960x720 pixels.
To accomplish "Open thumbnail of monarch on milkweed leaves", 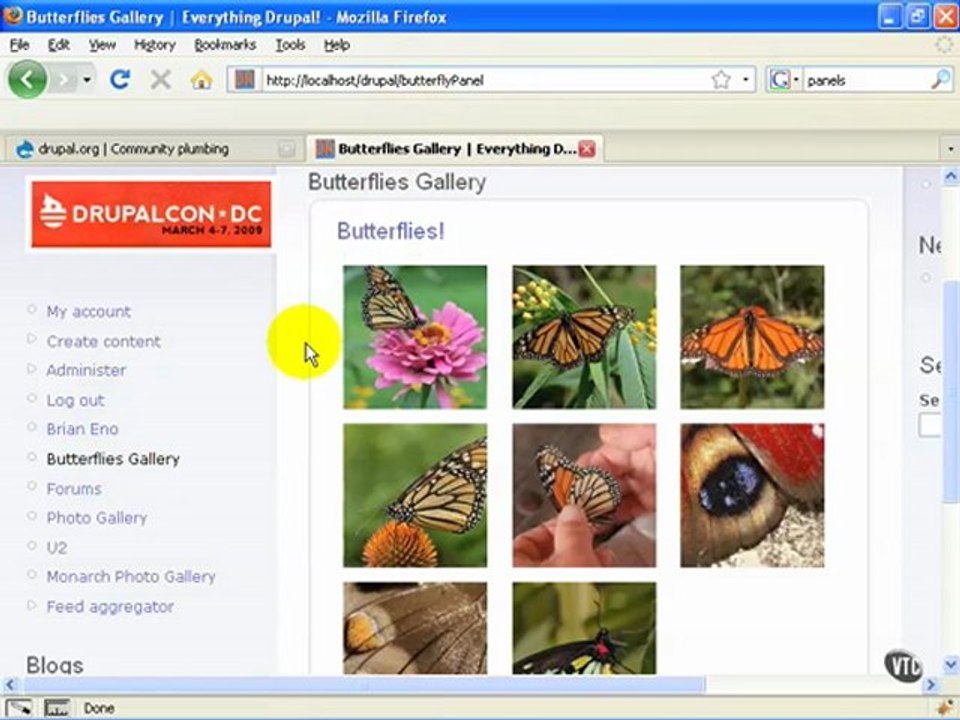I will pos(584,337).
